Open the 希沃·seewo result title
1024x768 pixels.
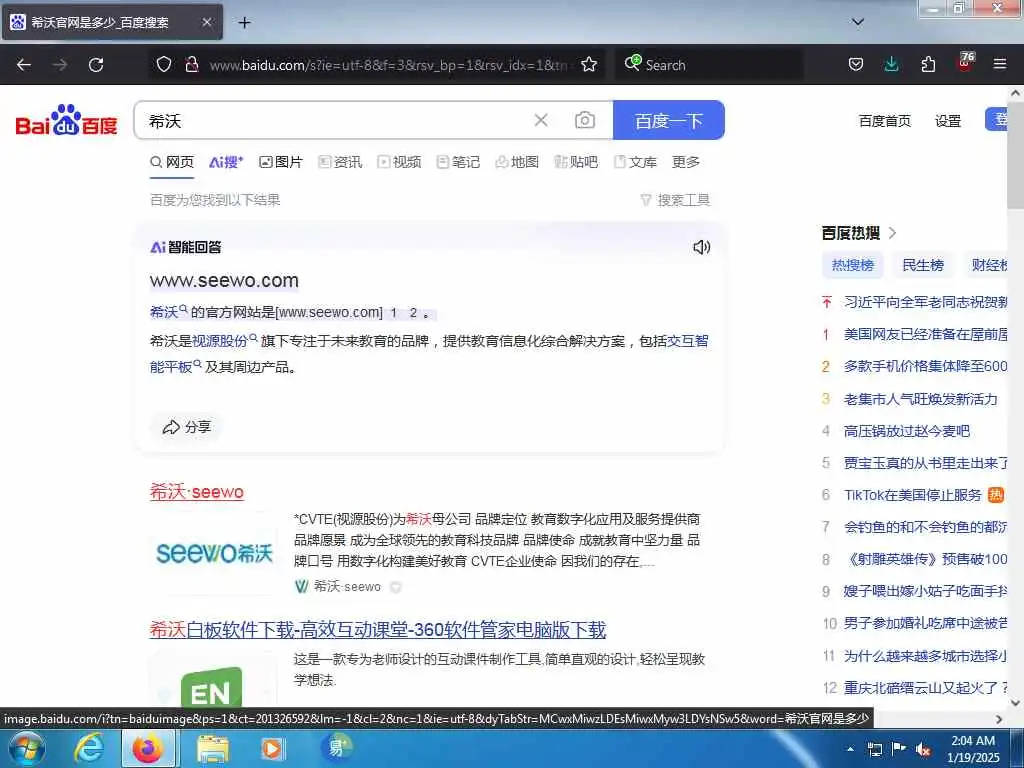pos(197,491)
